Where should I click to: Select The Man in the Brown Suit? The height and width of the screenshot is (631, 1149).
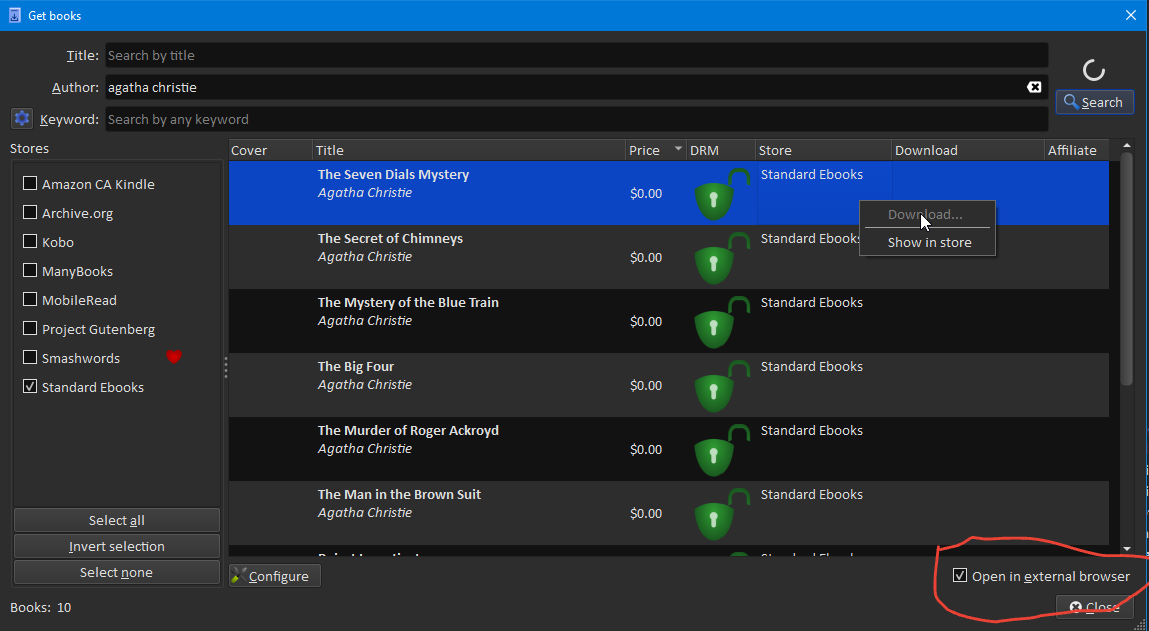pyautogui.click(x=668, y=512)
